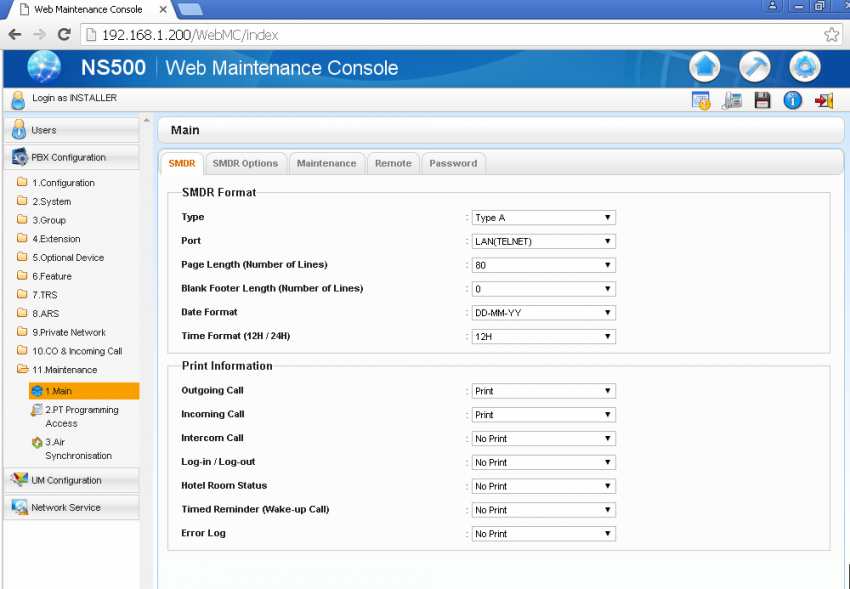The height and width of the screenshot is (589, 850).
Task: Click the calendar alert icon in toolbar
Action: pyautogui.click(x=701, y=100)
